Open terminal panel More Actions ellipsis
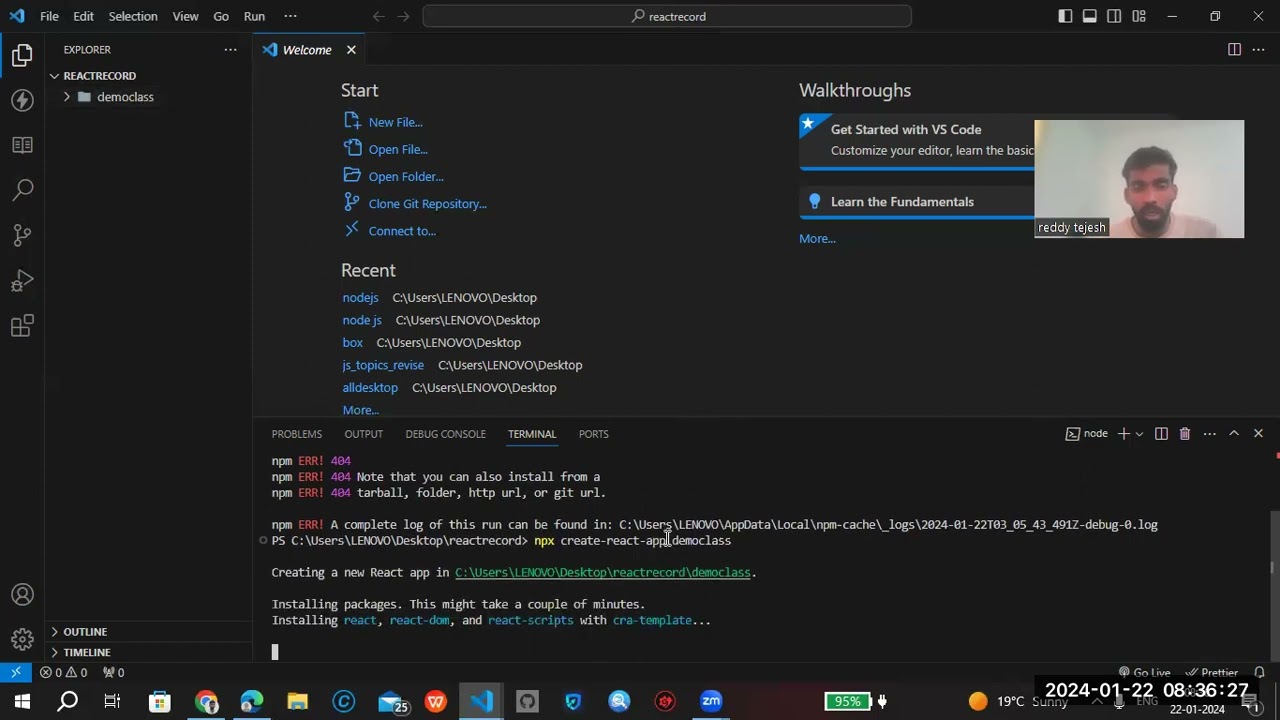1280x720 pixels. (1209, 434)
